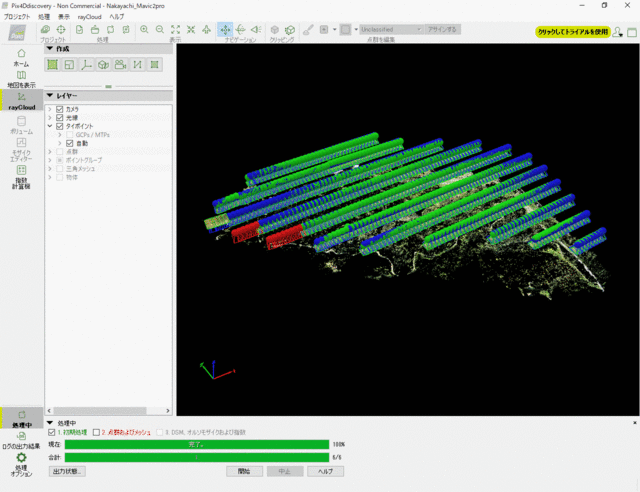Toggle the 自動 (Automatic) tie points checkbox
Image resolution: width=640 pixels, height=492 pixels.
tap(69, 143)
